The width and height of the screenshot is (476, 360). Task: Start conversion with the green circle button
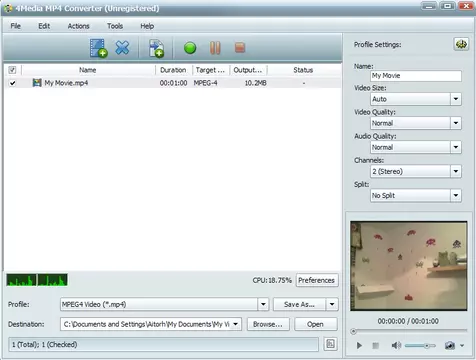pyautogui.click(x=190, y=48)
